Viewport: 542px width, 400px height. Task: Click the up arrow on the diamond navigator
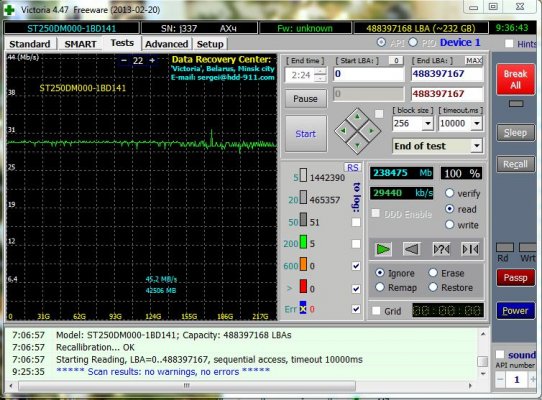[x=357, y=117]
